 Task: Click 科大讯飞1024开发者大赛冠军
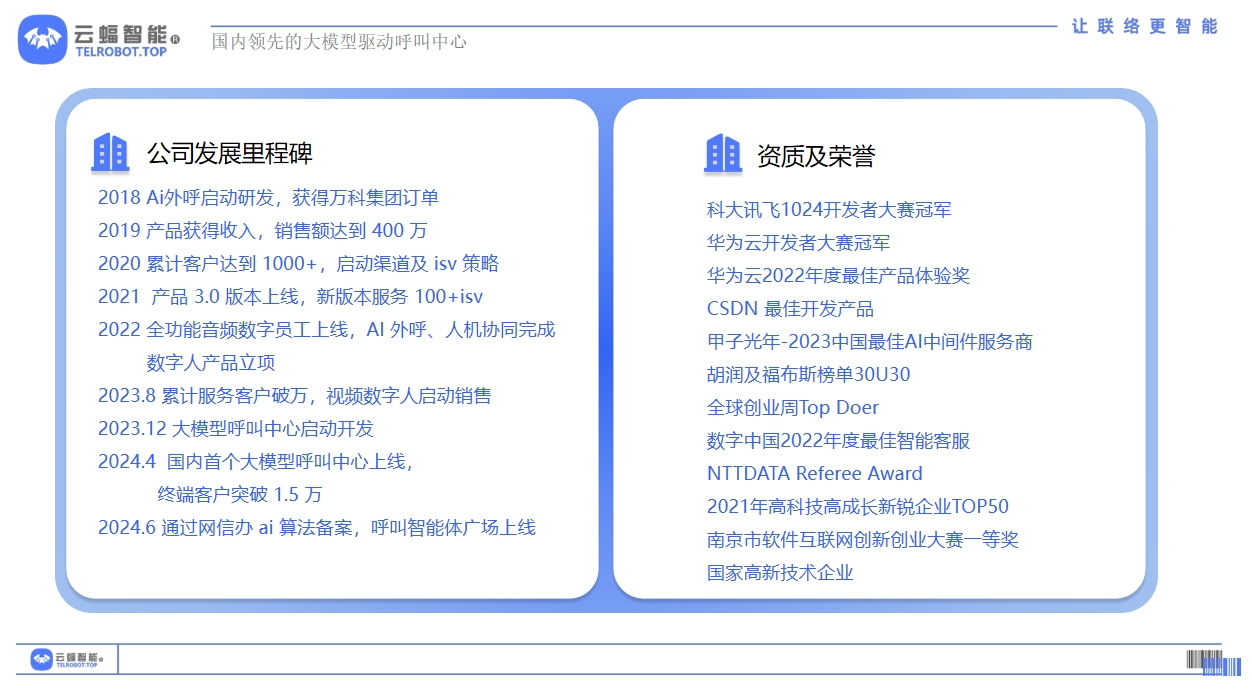pos(829,209)
